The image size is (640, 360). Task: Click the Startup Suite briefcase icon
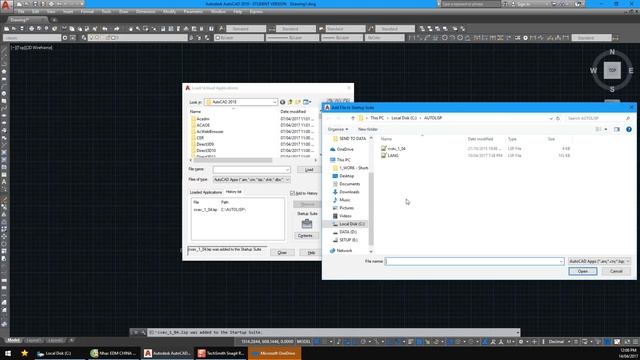click(307, 223)
